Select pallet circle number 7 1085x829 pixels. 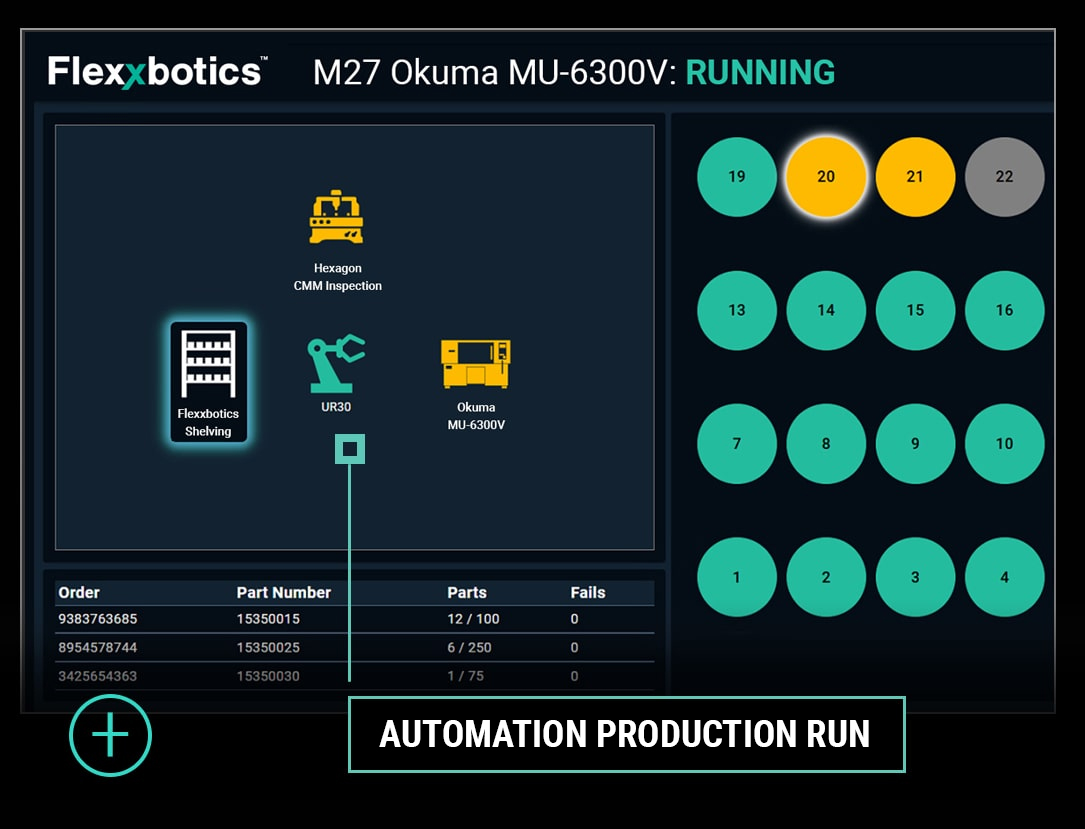pos(736,443)
